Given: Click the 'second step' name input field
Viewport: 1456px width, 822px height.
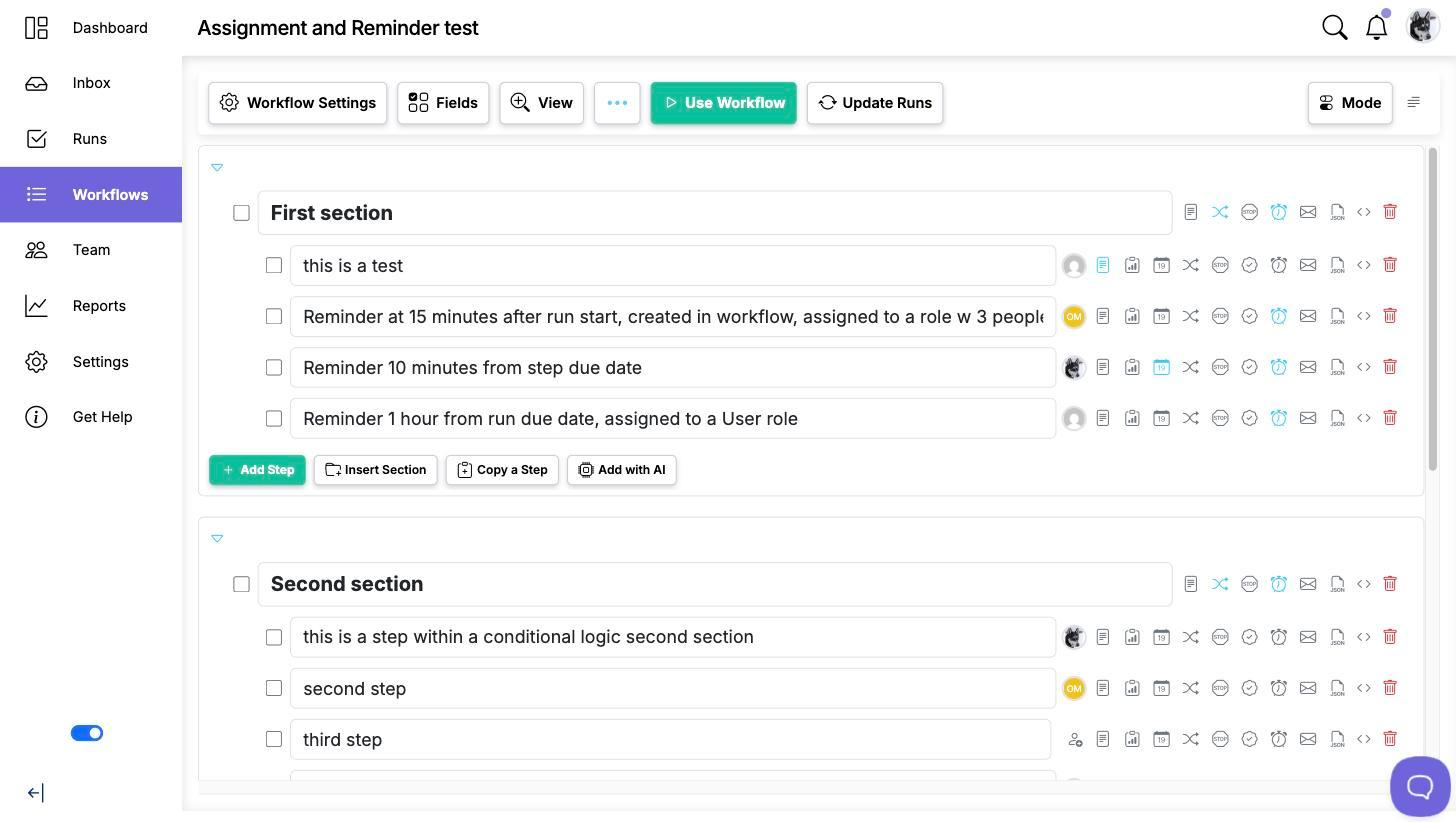Looking at the screenshot, I should [x=673, y=688].
